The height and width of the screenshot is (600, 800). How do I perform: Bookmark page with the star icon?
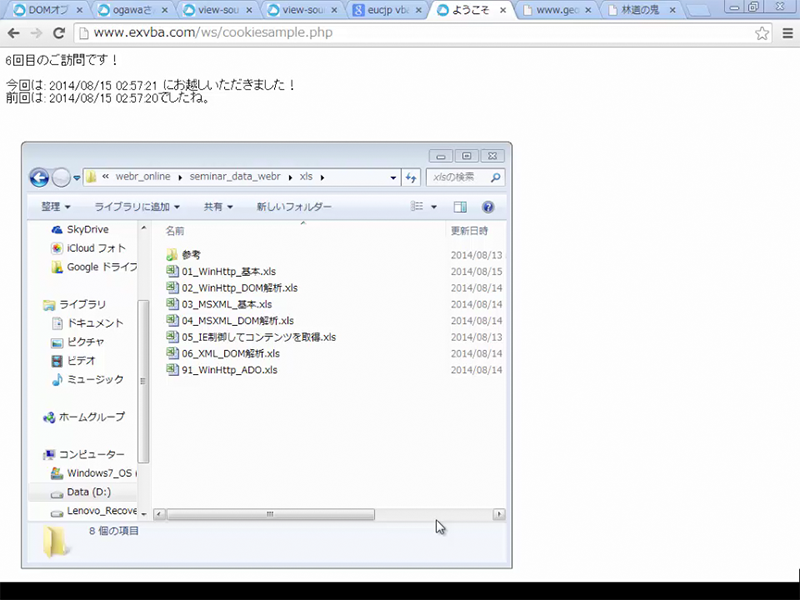[x=762, y=33]
